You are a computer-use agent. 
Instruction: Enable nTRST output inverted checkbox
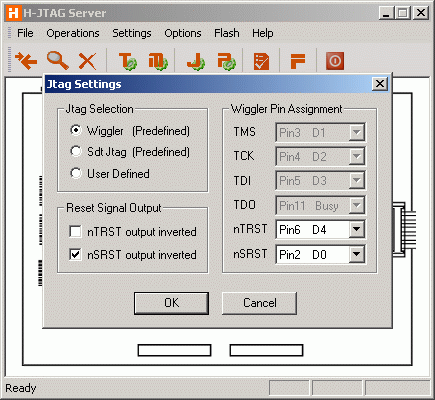pyautogui.click(x=75, y=231)
